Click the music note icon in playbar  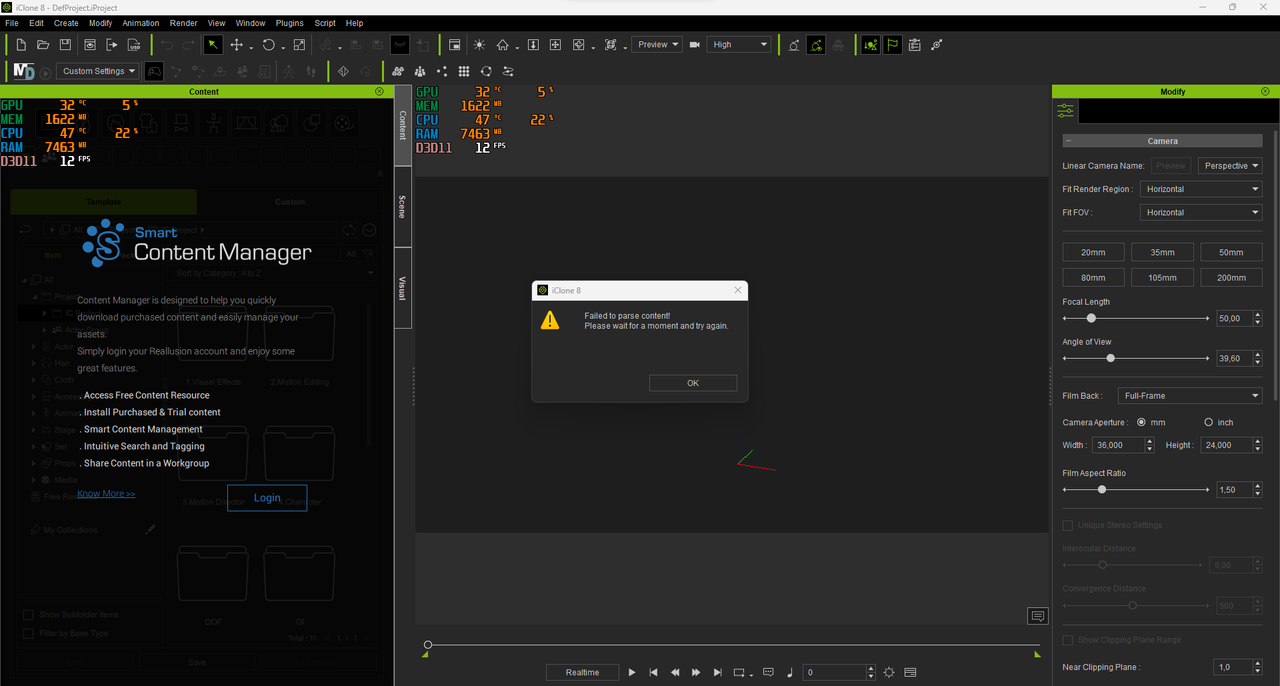tap(789, 673)
